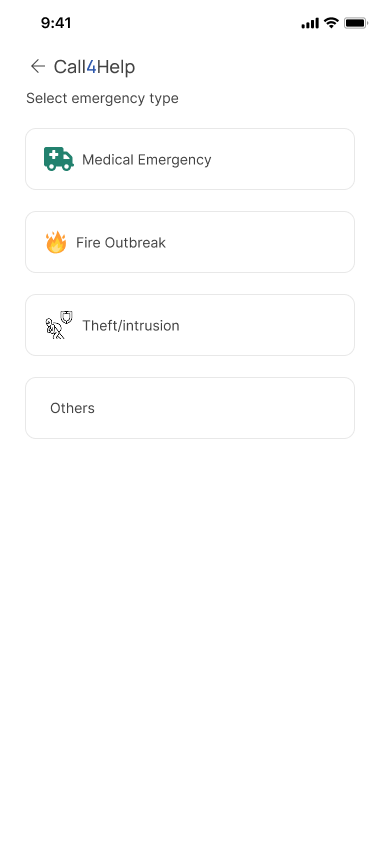
Task: Tap the Select emergency type heading
Action: (102, 99)
